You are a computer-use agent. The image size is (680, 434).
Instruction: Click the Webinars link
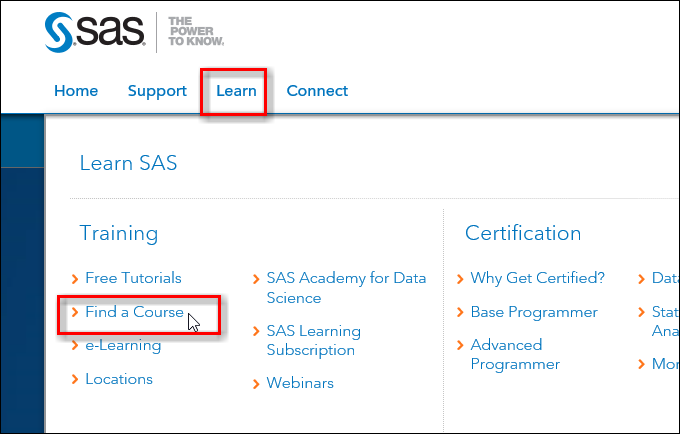tap(300, 383)
